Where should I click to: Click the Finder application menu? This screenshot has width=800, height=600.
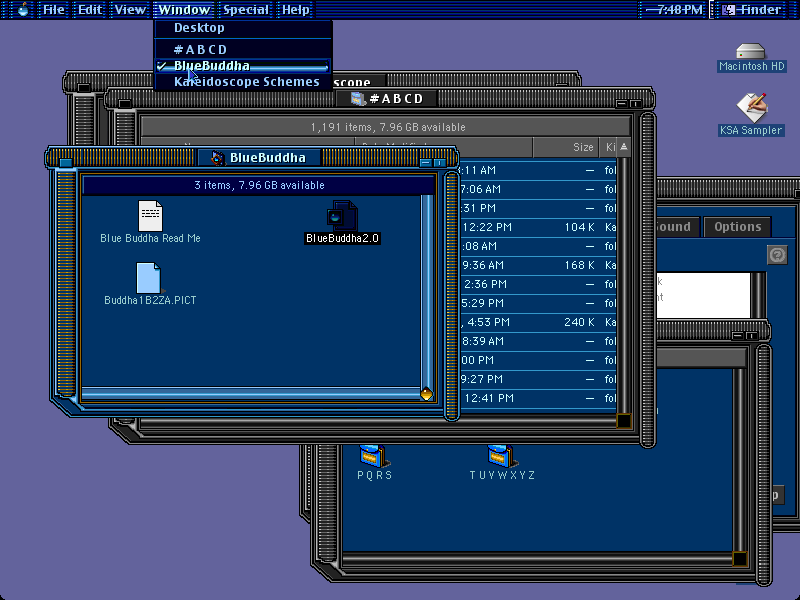(x=754, y=9)
